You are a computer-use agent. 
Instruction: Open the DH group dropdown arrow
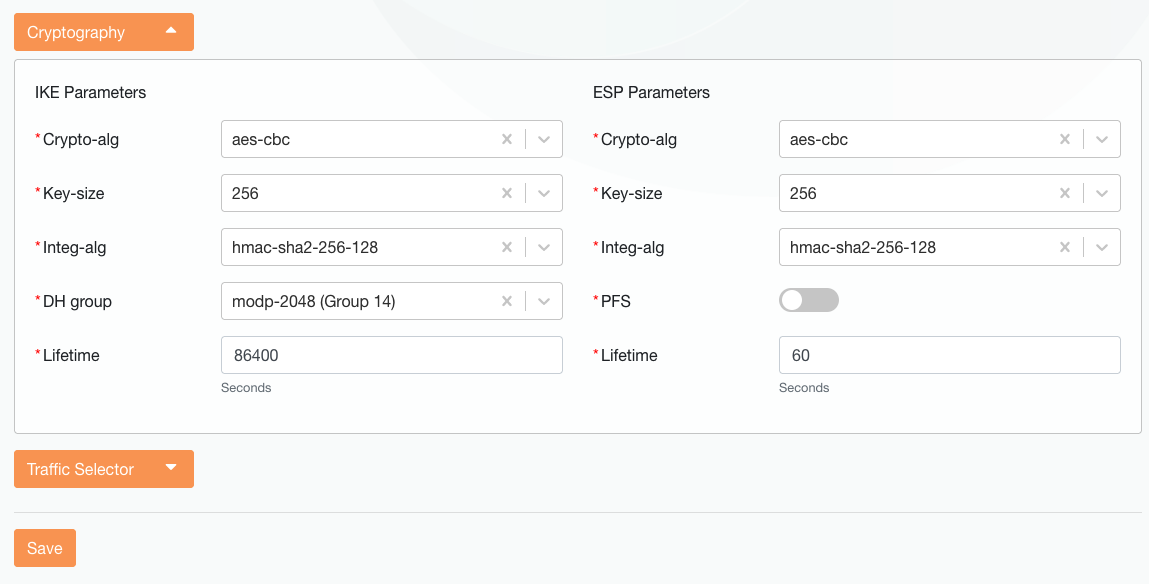pyautogui.click(x=544, y=301)
